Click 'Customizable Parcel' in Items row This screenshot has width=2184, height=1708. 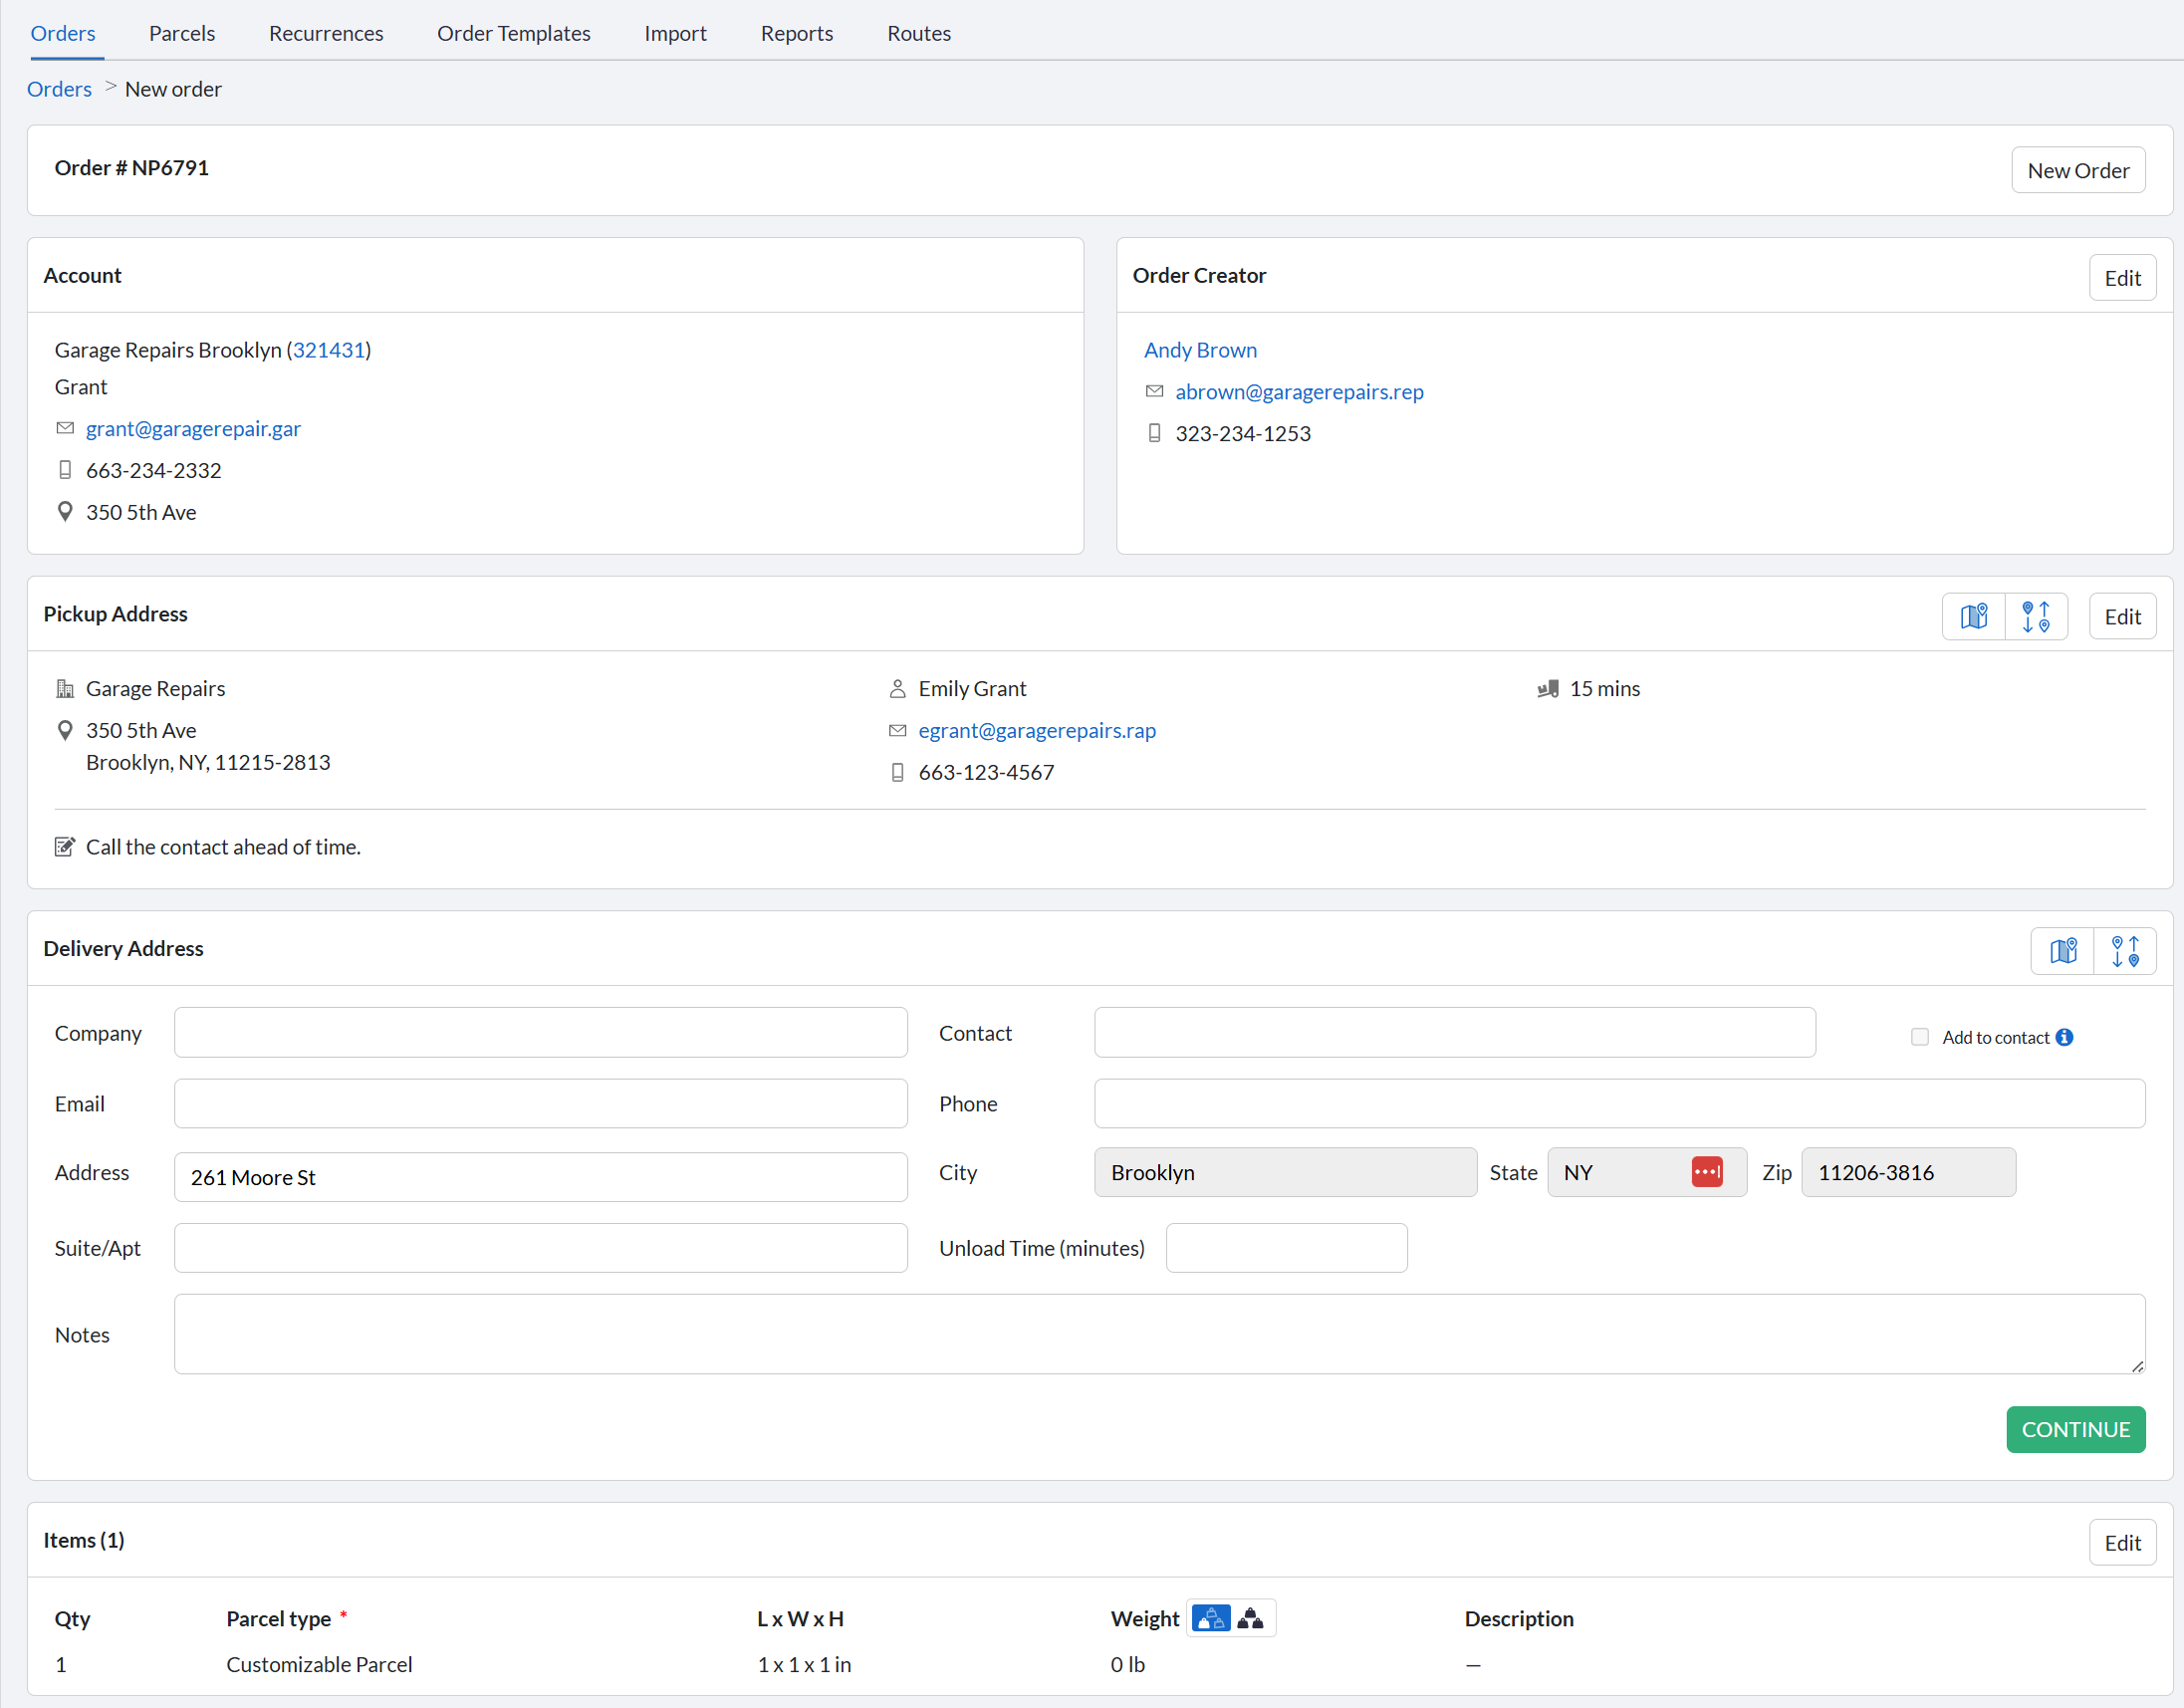[319, 1664]
